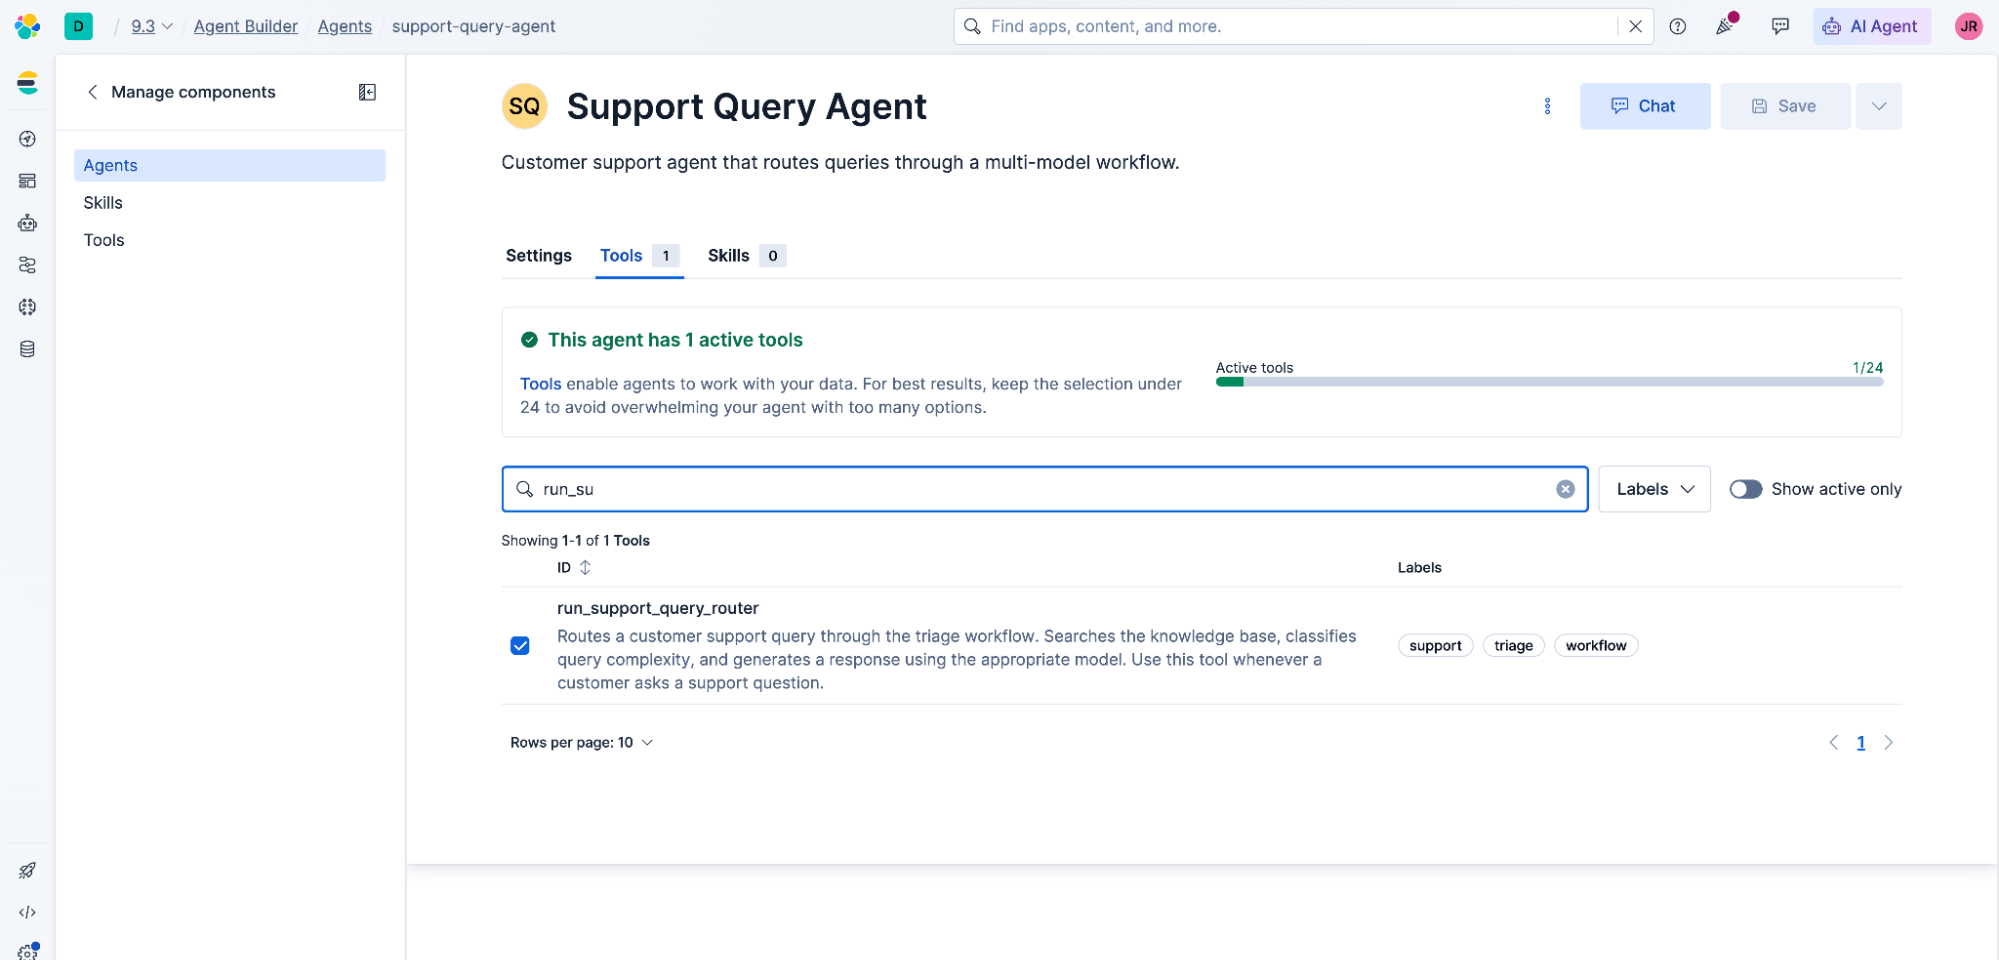The width and height of the screenshot is (1999, 961).
Task: Follow the Agents breadcrumb link
Action: pyautogui.click(x=344, y=26)
